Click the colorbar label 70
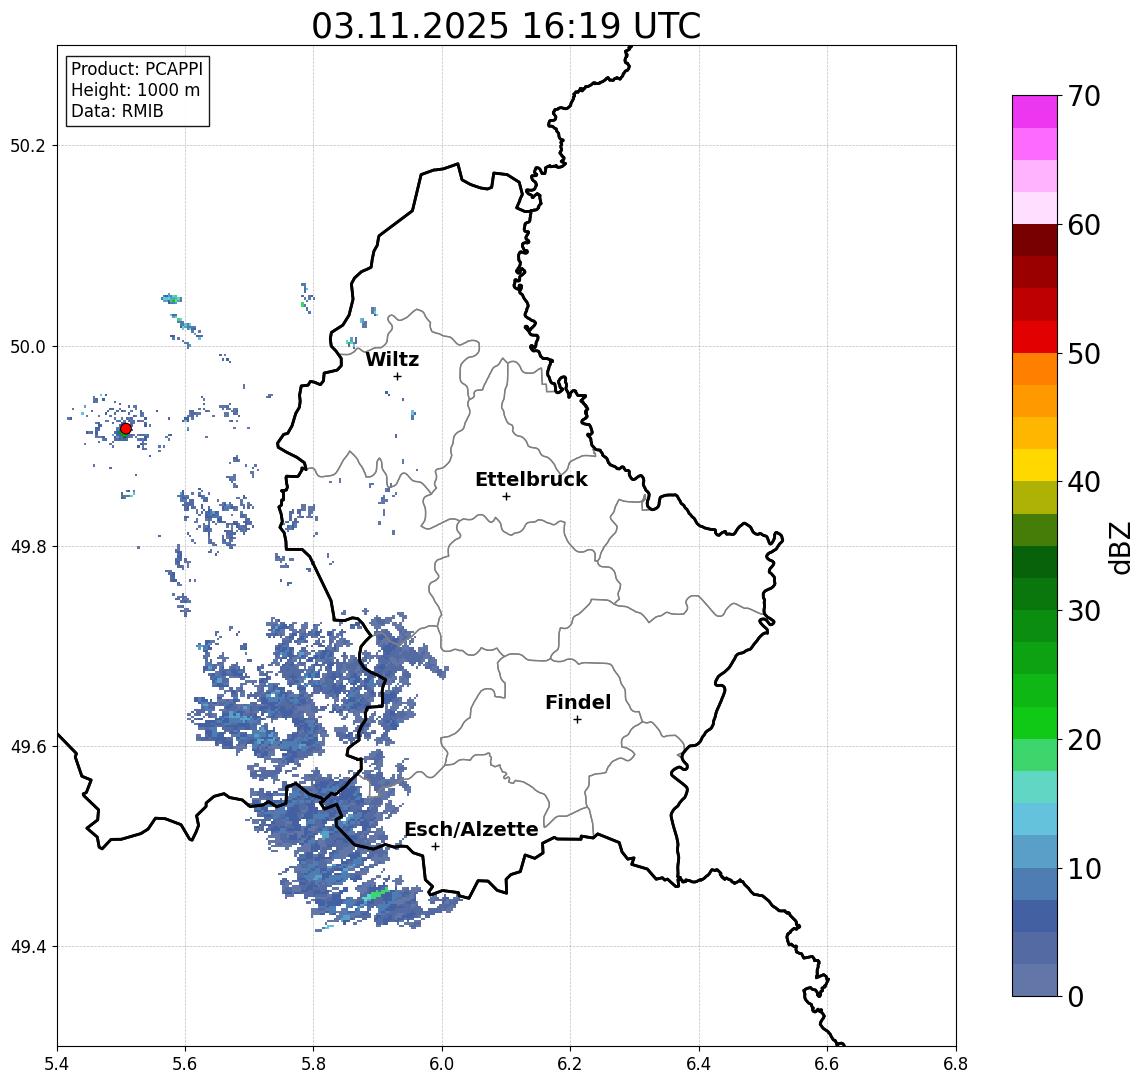This screenshot has height=1084, width=1145. [1083, 96]
